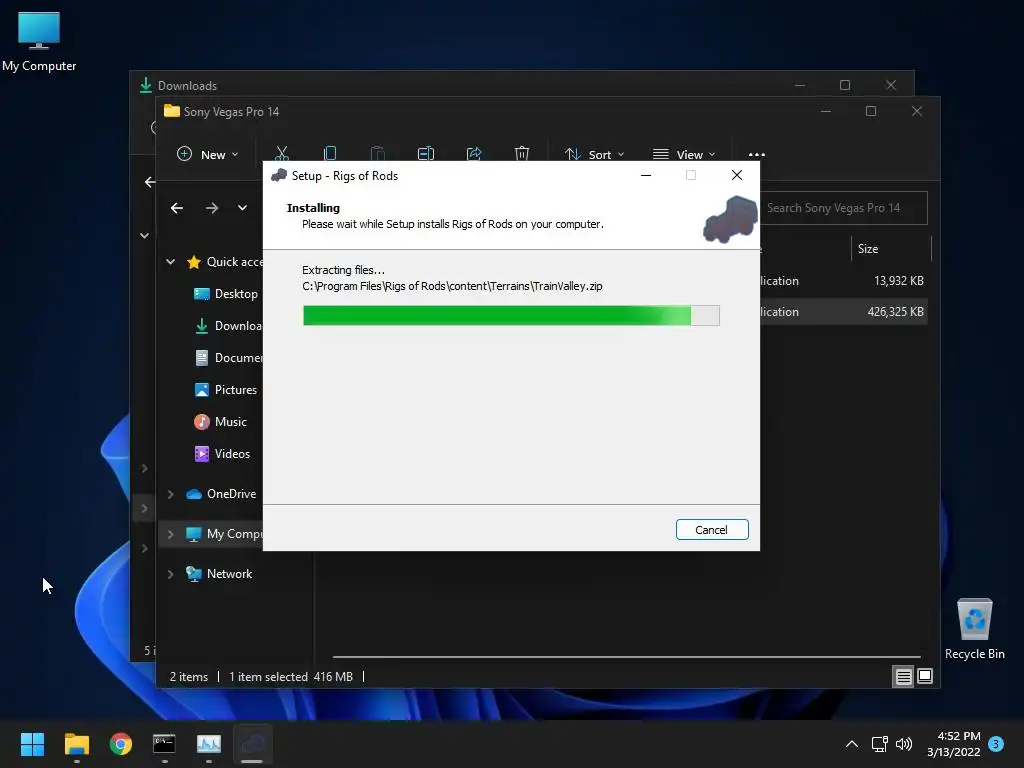Screen dimensions: 1024x768
Task: Open File Explorer from the taskbar
Action: click(76, 744)
